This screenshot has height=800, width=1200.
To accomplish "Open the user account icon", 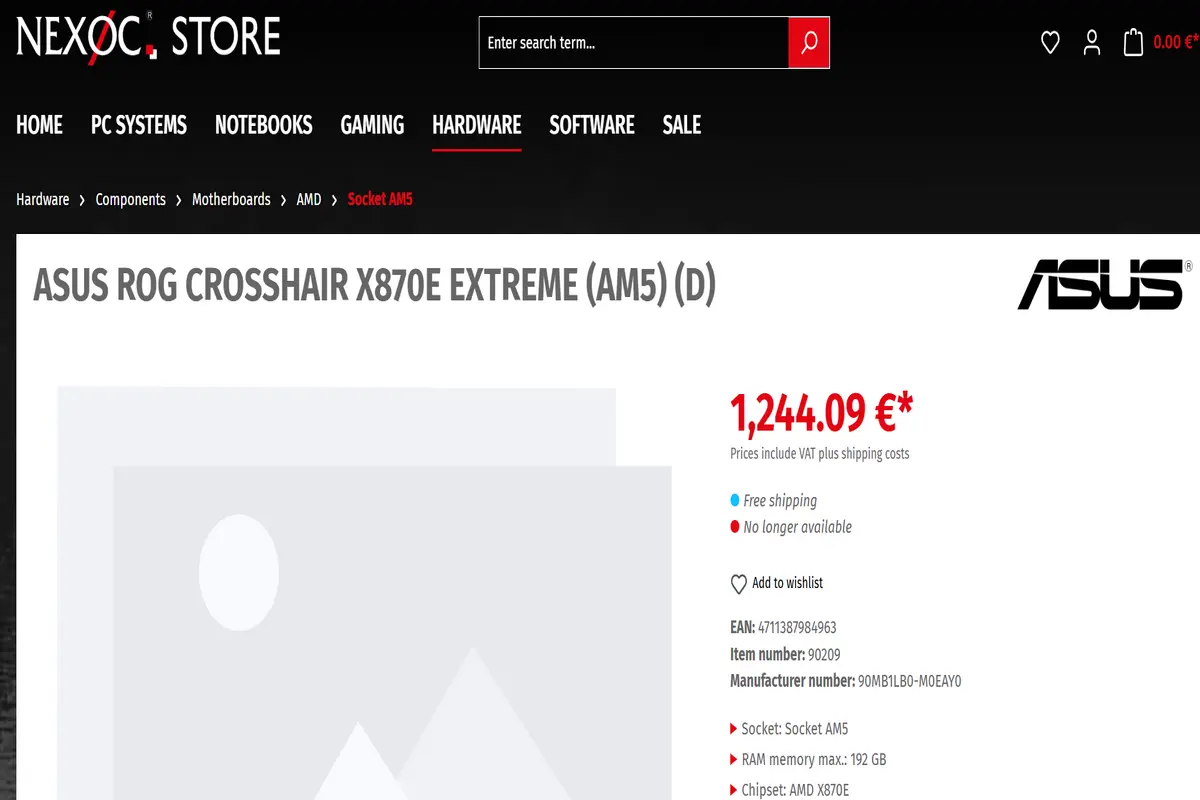I will 1092,42.
